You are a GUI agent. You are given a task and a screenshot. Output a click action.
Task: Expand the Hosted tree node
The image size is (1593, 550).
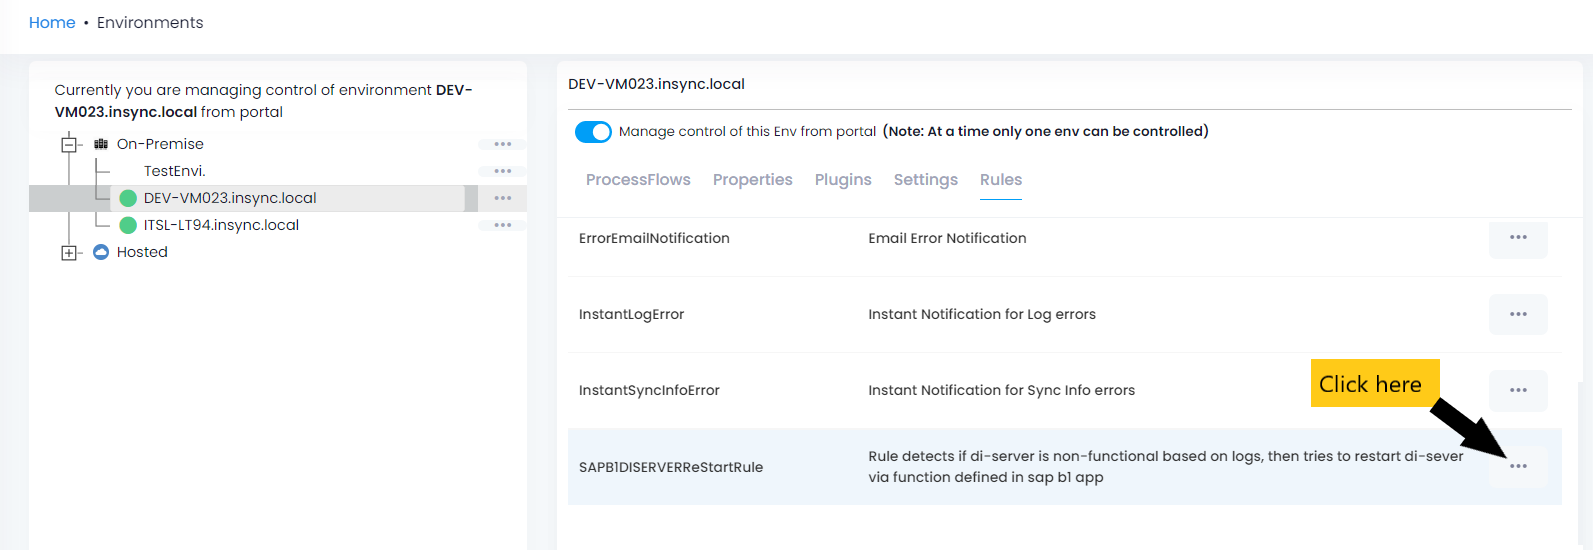pos(69,253)
